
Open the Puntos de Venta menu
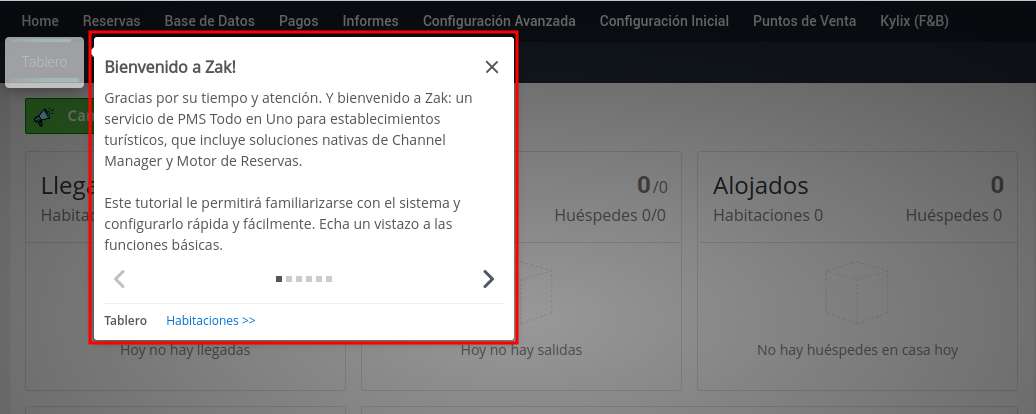(x=804, y=21)
